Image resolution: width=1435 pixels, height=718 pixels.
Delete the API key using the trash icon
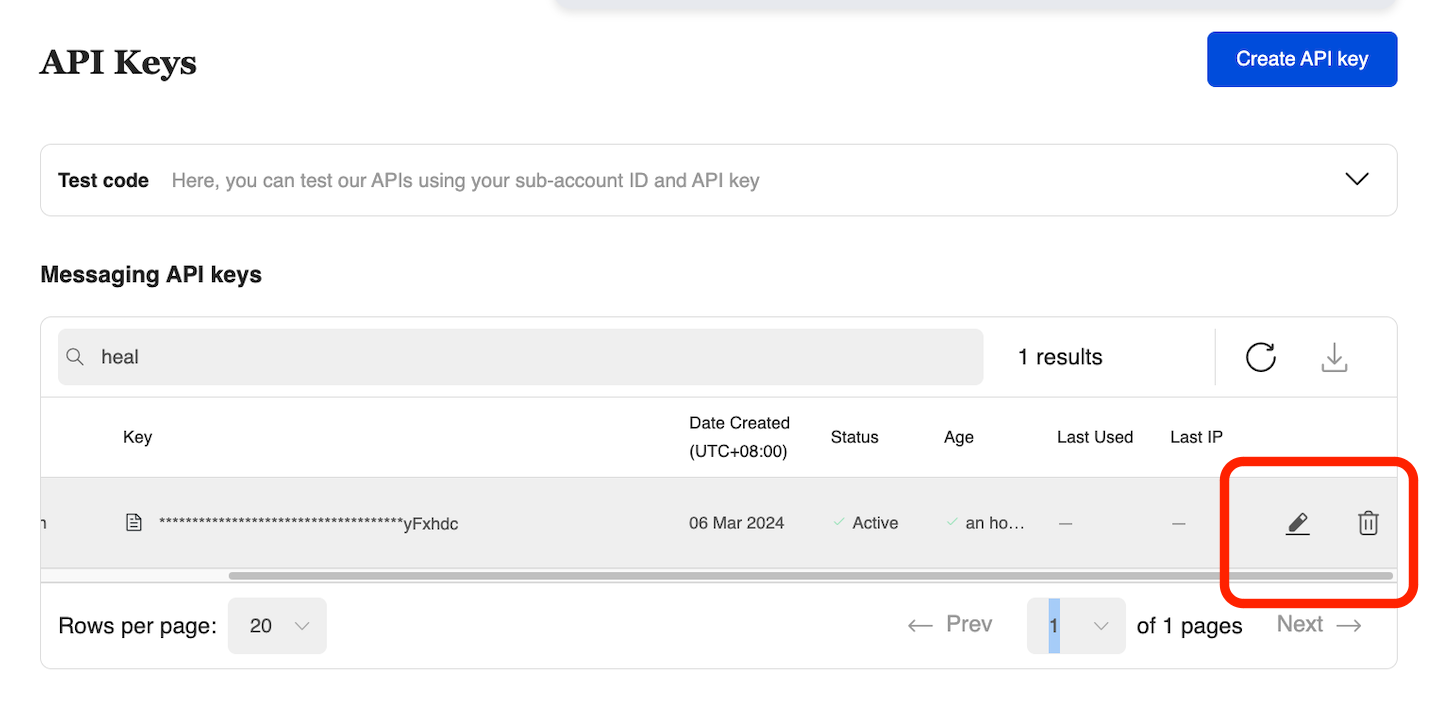pos(1368,523)
